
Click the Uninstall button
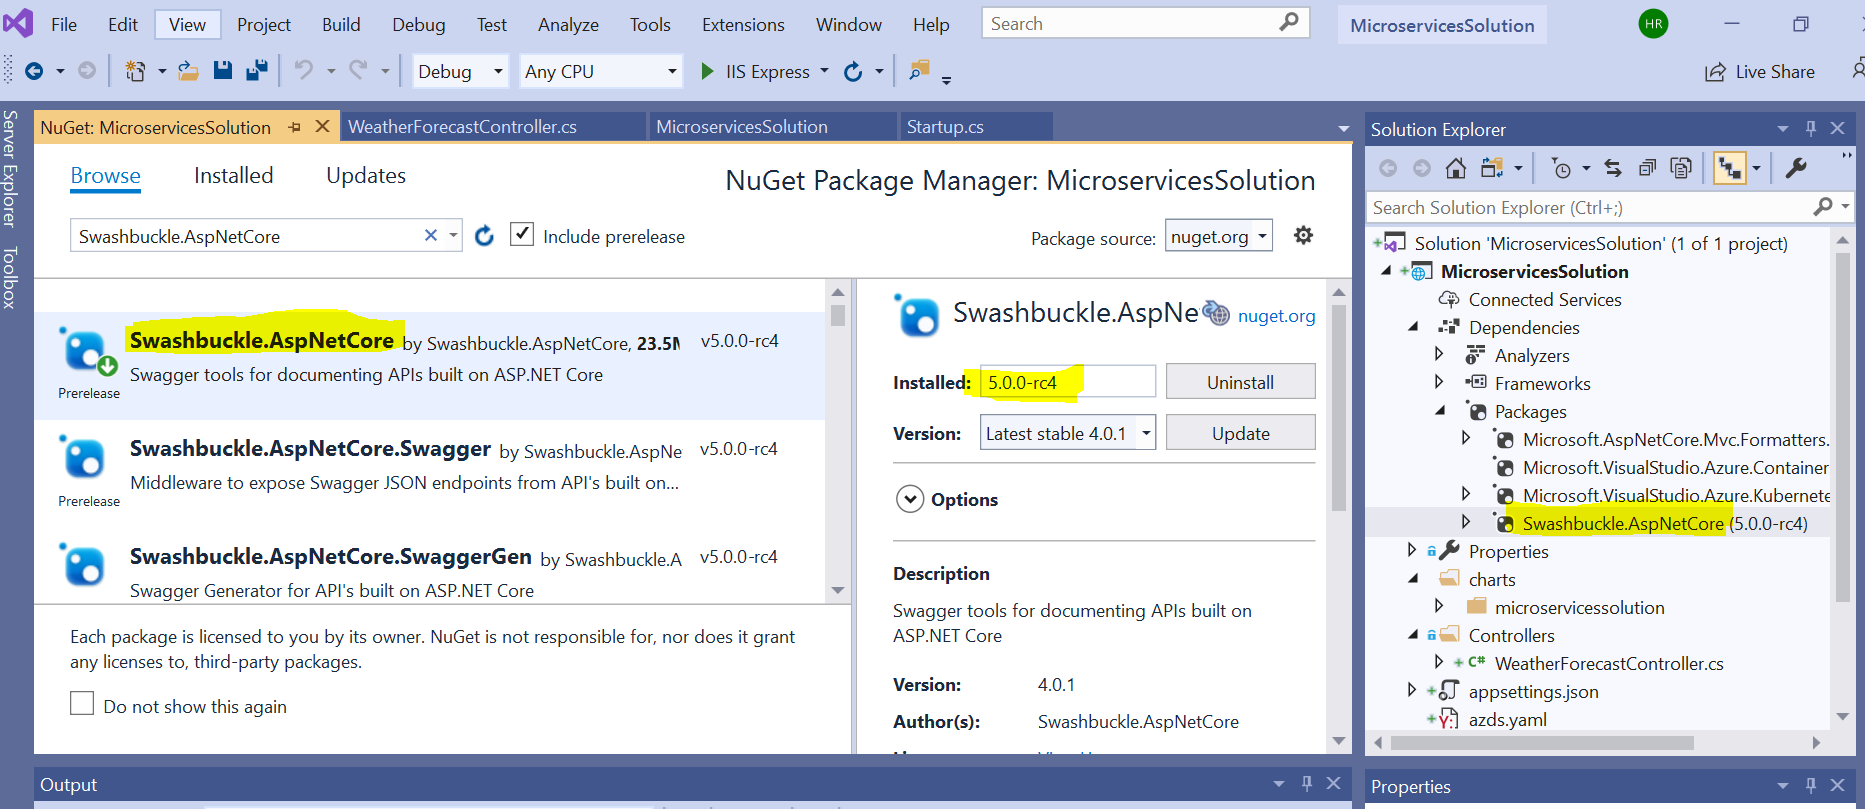[1240, 381]
